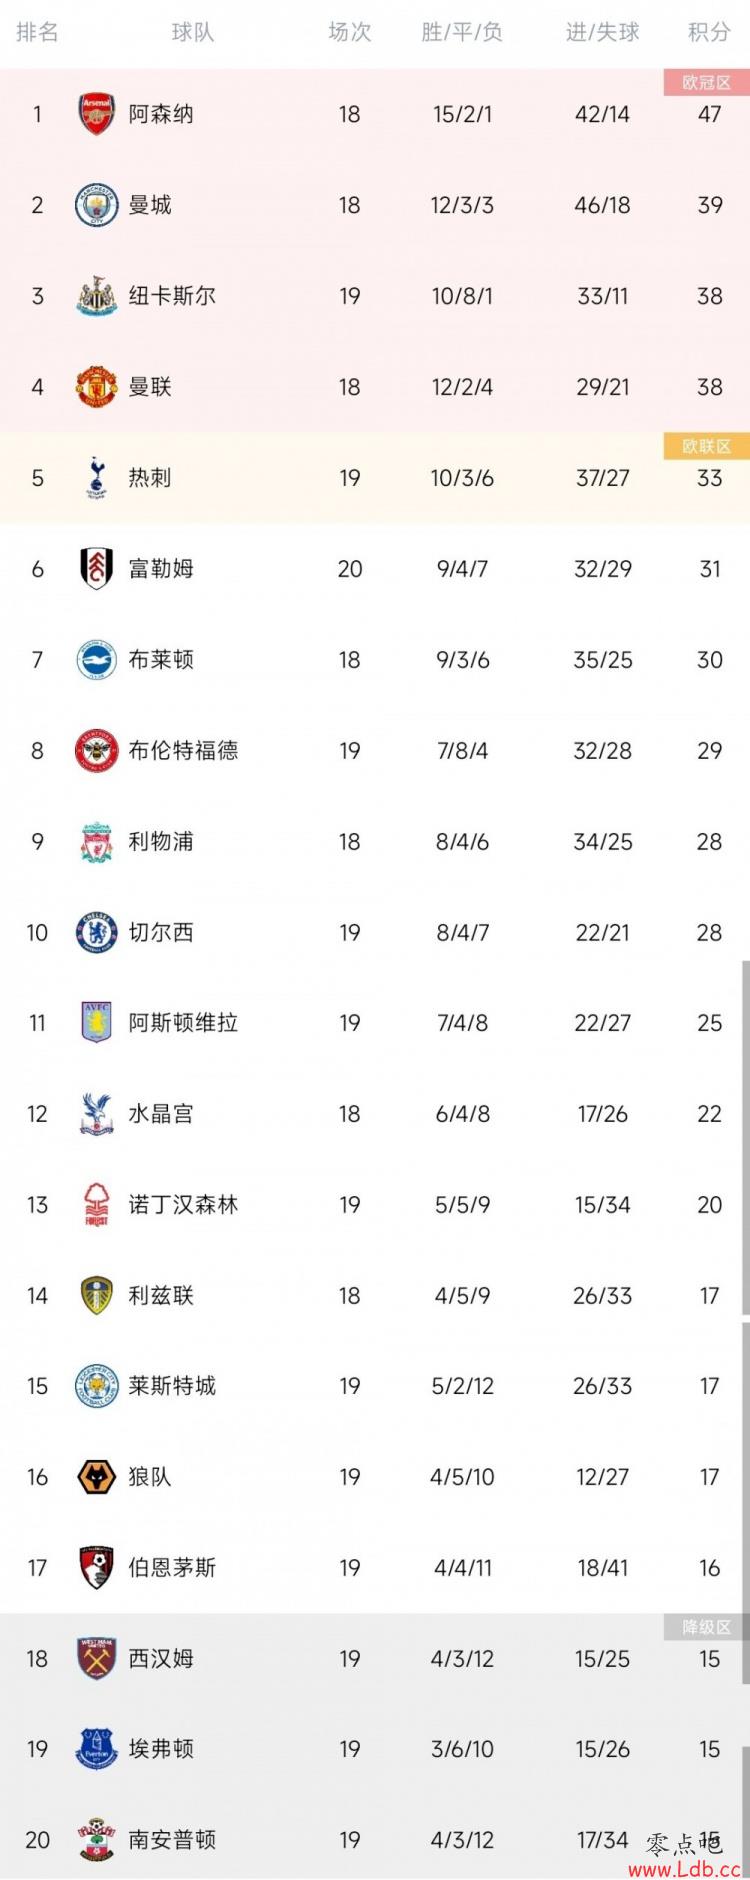Select the Newcastle United crest
Screen dimensions: 750x1880
(97, 296)
